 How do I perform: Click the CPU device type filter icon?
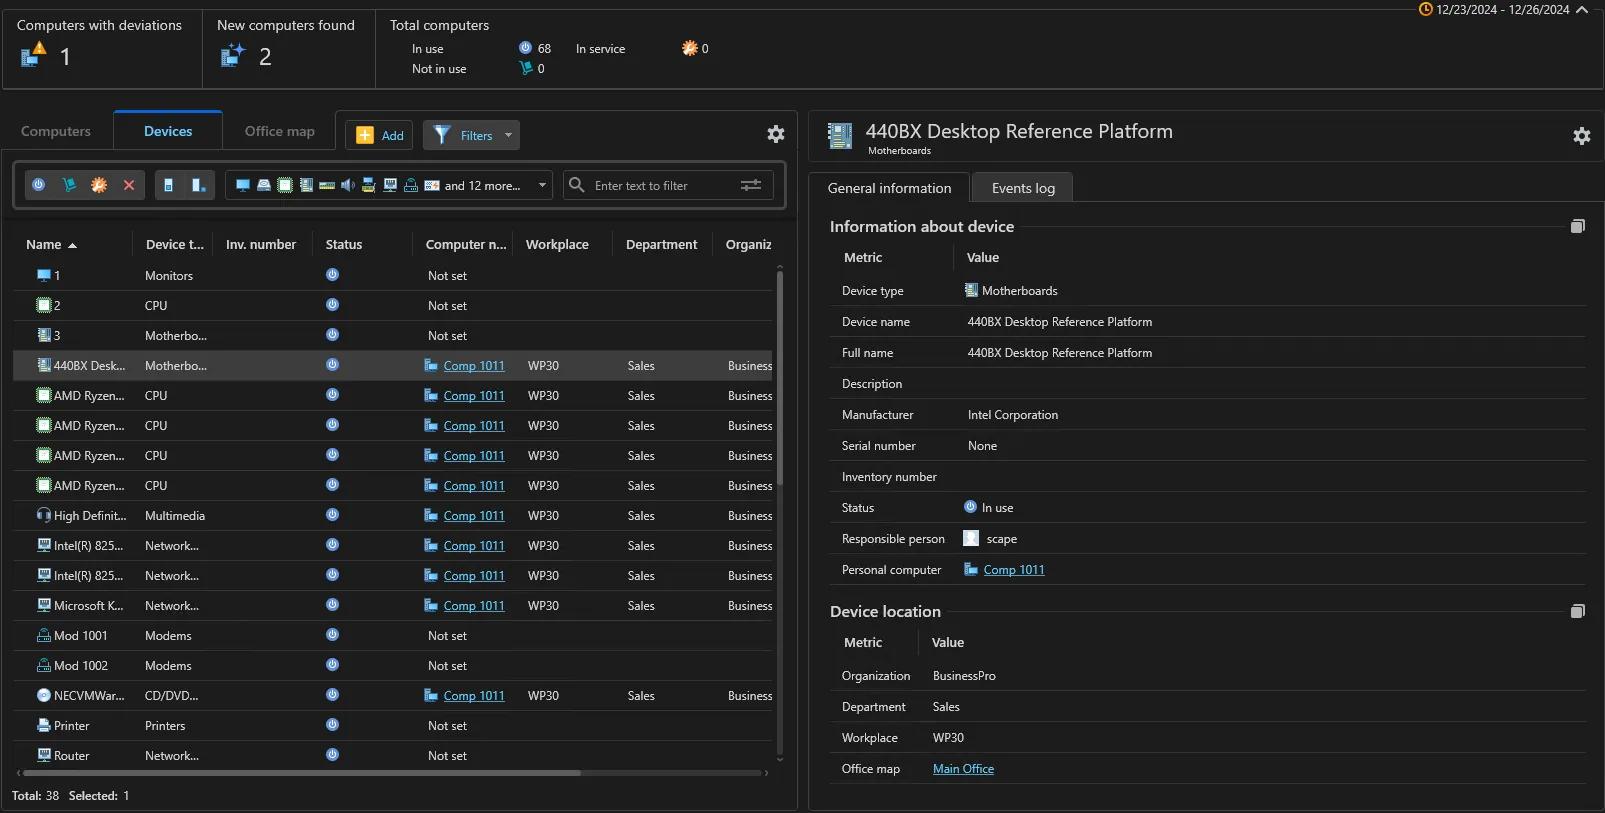point(285,185)
